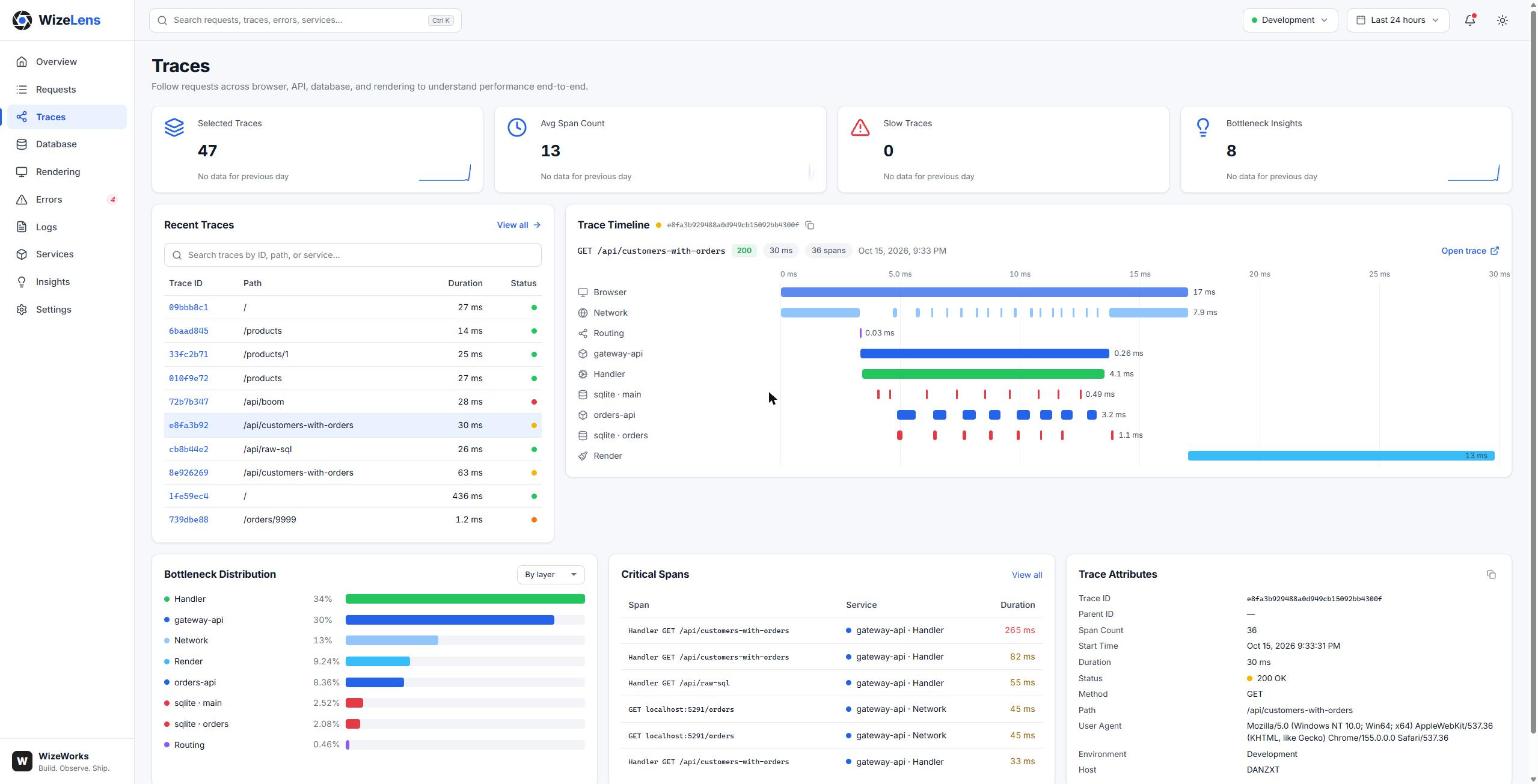This screenshot has height=784, width=1538.
Task: Click the 265 ms critical span duration
Action: 1020,631
